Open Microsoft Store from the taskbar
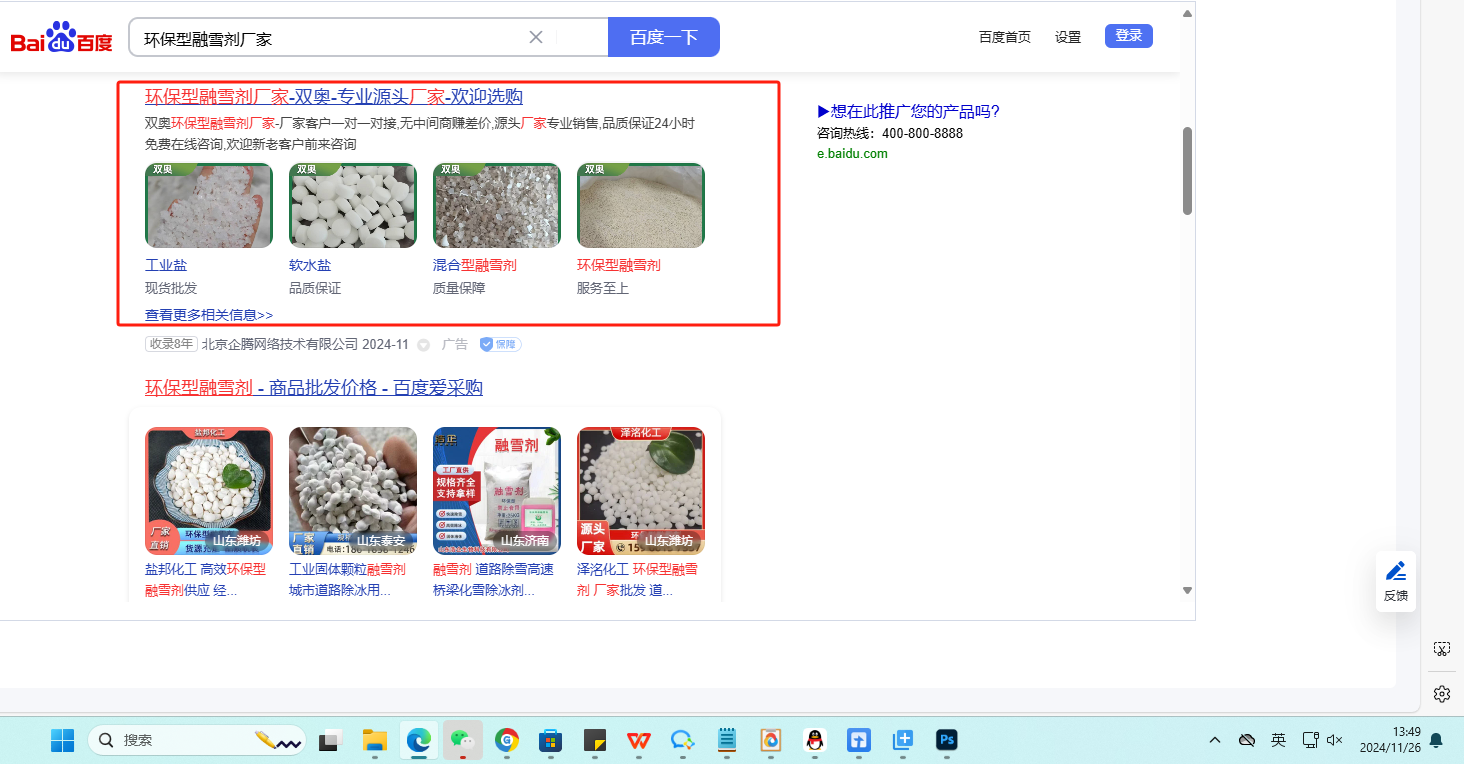Image resolution: width=1464 pixels, height=764 pixels. [x=551, y=740]
